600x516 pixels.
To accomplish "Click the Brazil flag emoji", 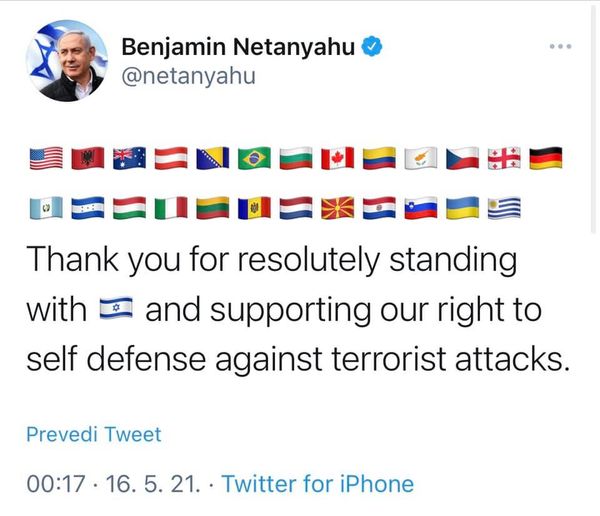I will 254,158.
